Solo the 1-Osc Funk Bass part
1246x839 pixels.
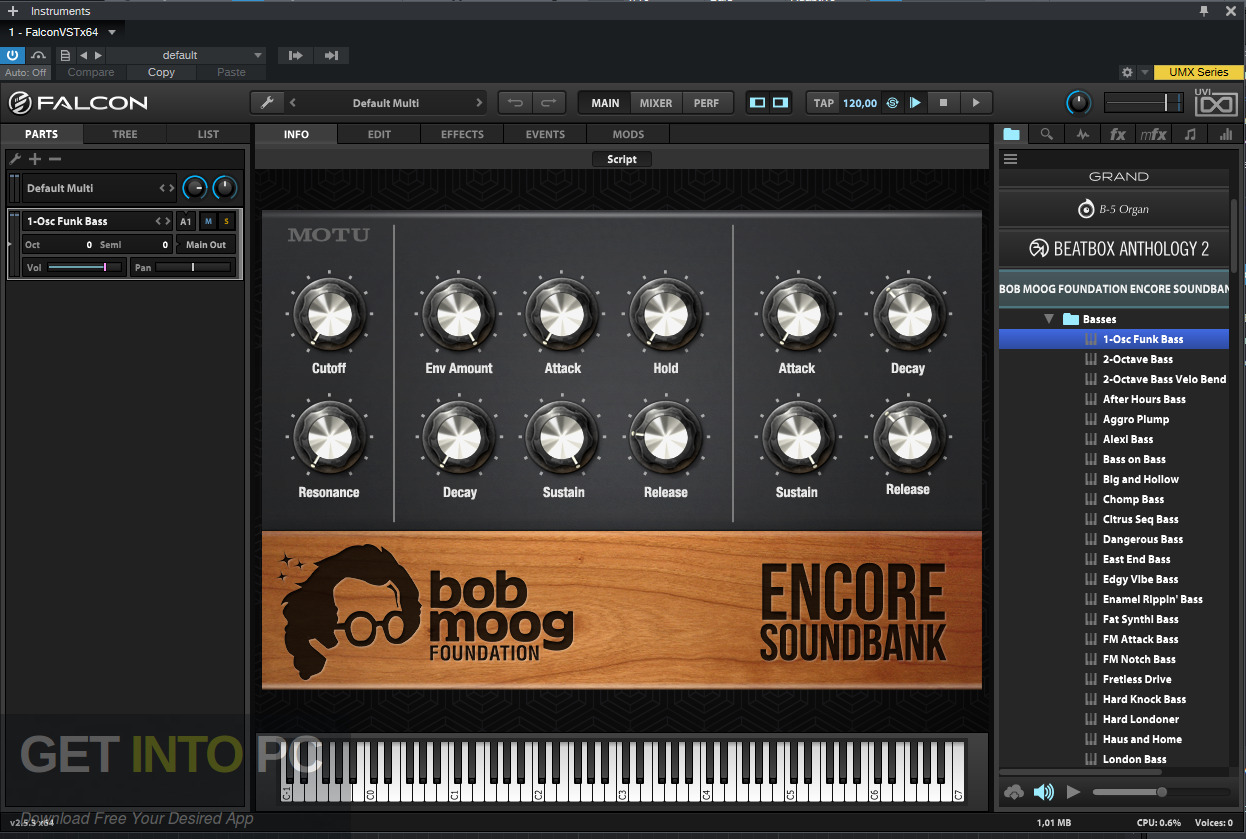click(x=226, y=221)
